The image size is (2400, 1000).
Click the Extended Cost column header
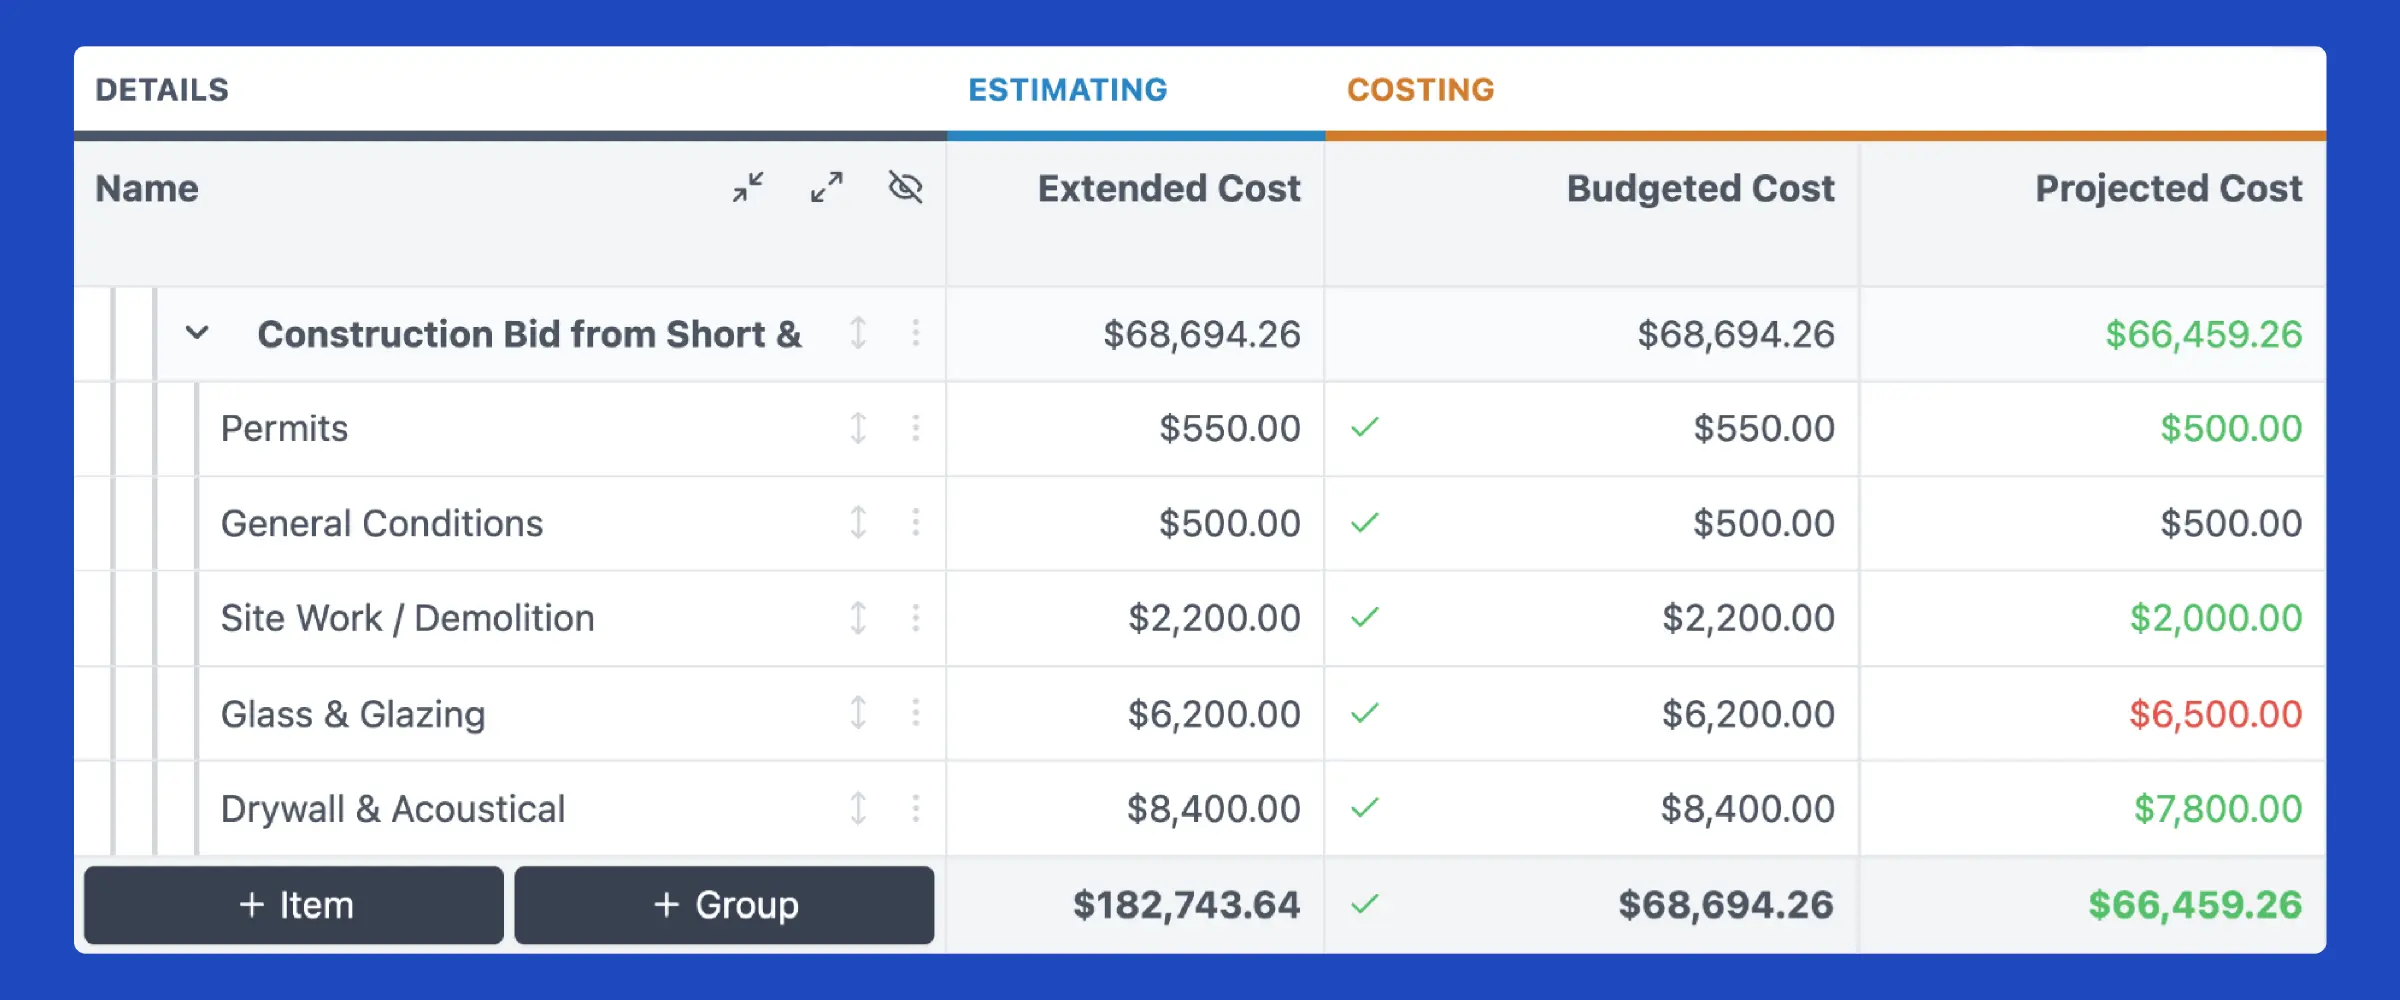point(1169,188)
